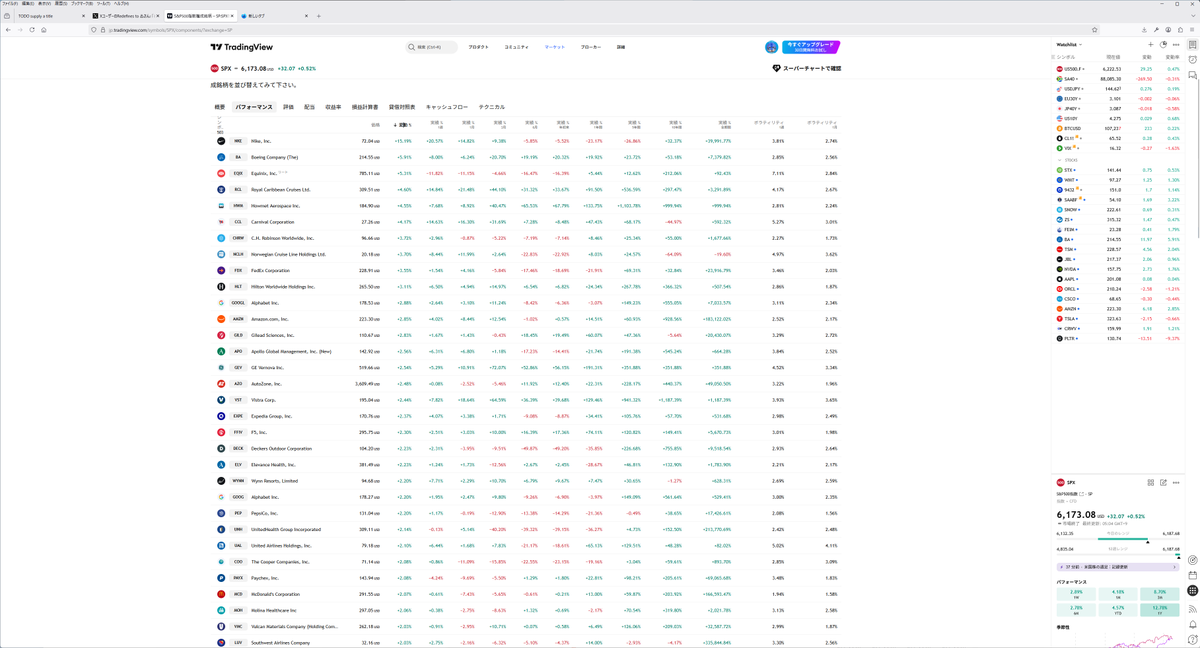Sort by the 変動 % column header
The image size is (1200, 648).
(x=404, y=125)
